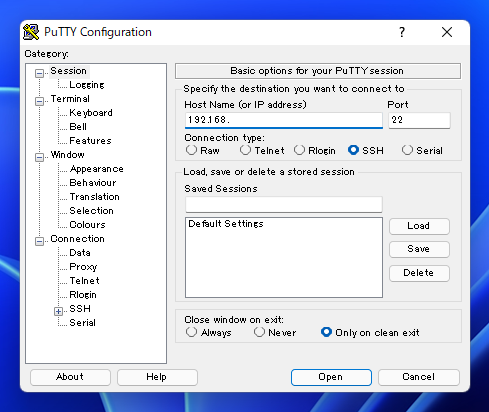The height and width of the screenshot is (412, 489).
Task: Click the Open button
Action: (331, 377)
